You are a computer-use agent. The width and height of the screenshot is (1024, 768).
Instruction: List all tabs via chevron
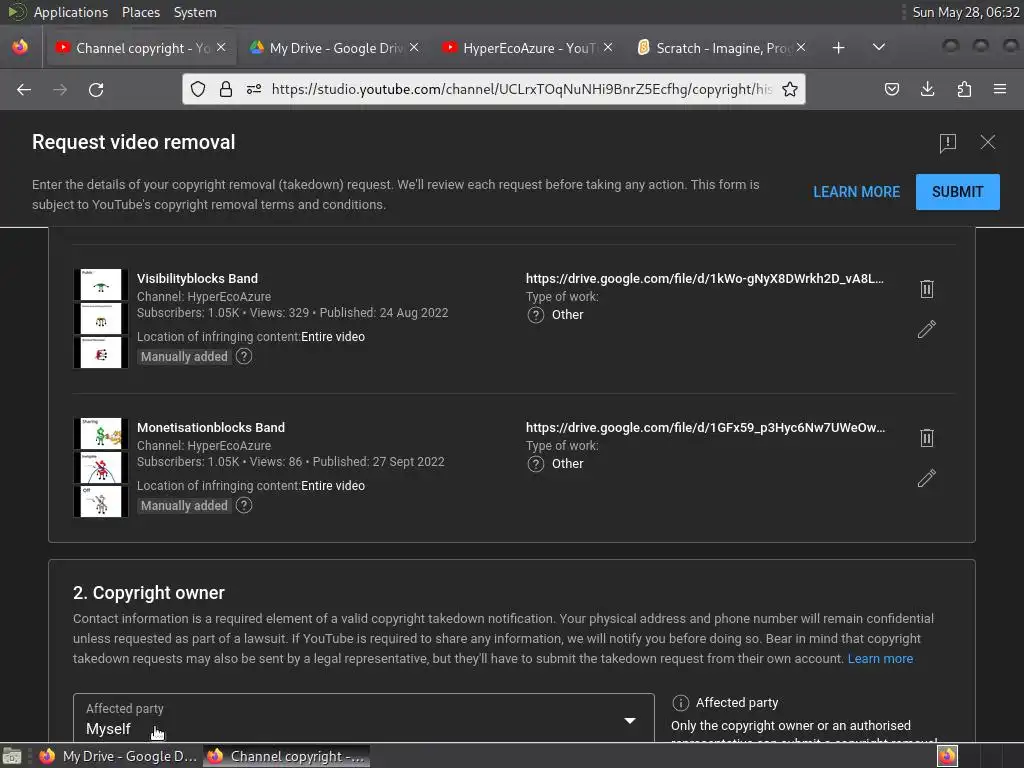(879, 47)
